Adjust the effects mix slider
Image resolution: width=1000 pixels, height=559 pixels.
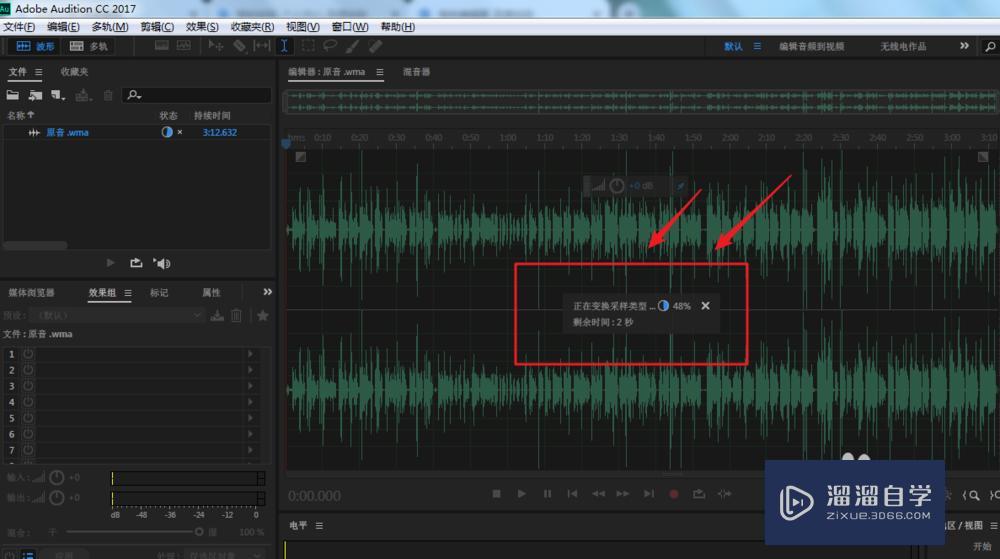pos(199,532)
